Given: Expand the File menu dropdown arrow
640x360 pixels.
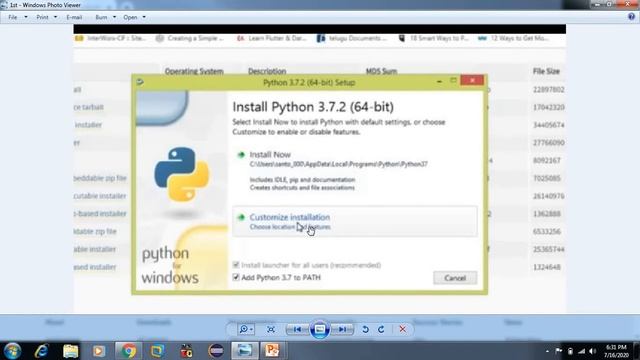Looking at the screenshot, I should tap(26, 18).
